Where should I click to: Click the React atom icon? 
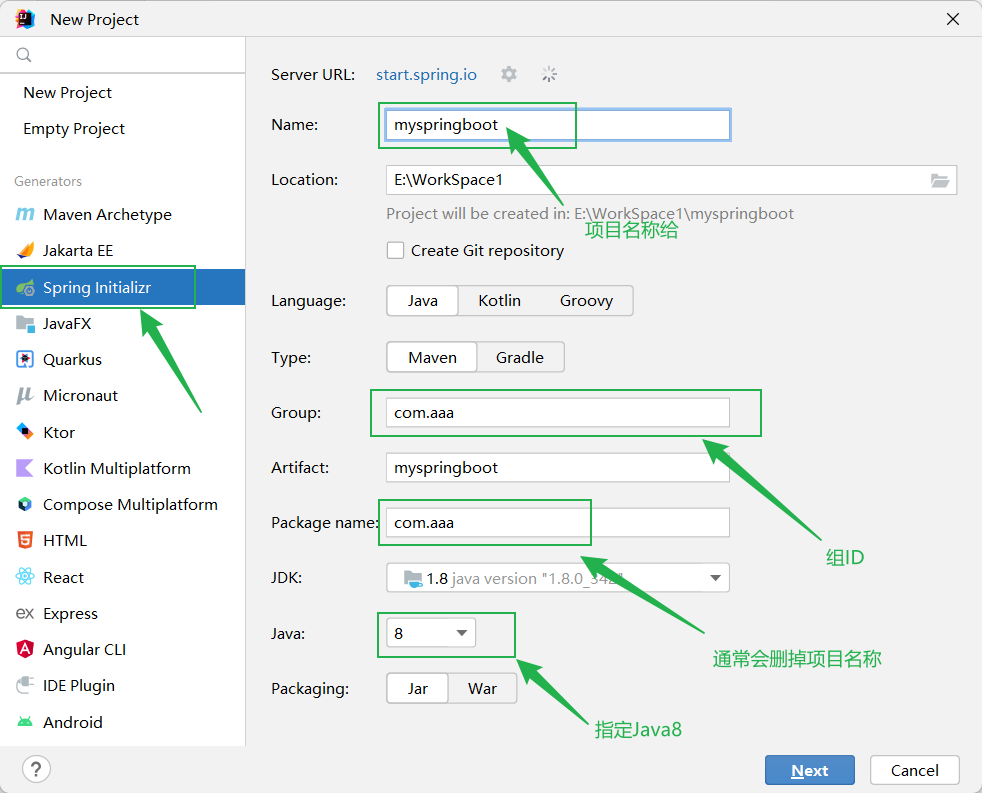[x=25, y=576]
